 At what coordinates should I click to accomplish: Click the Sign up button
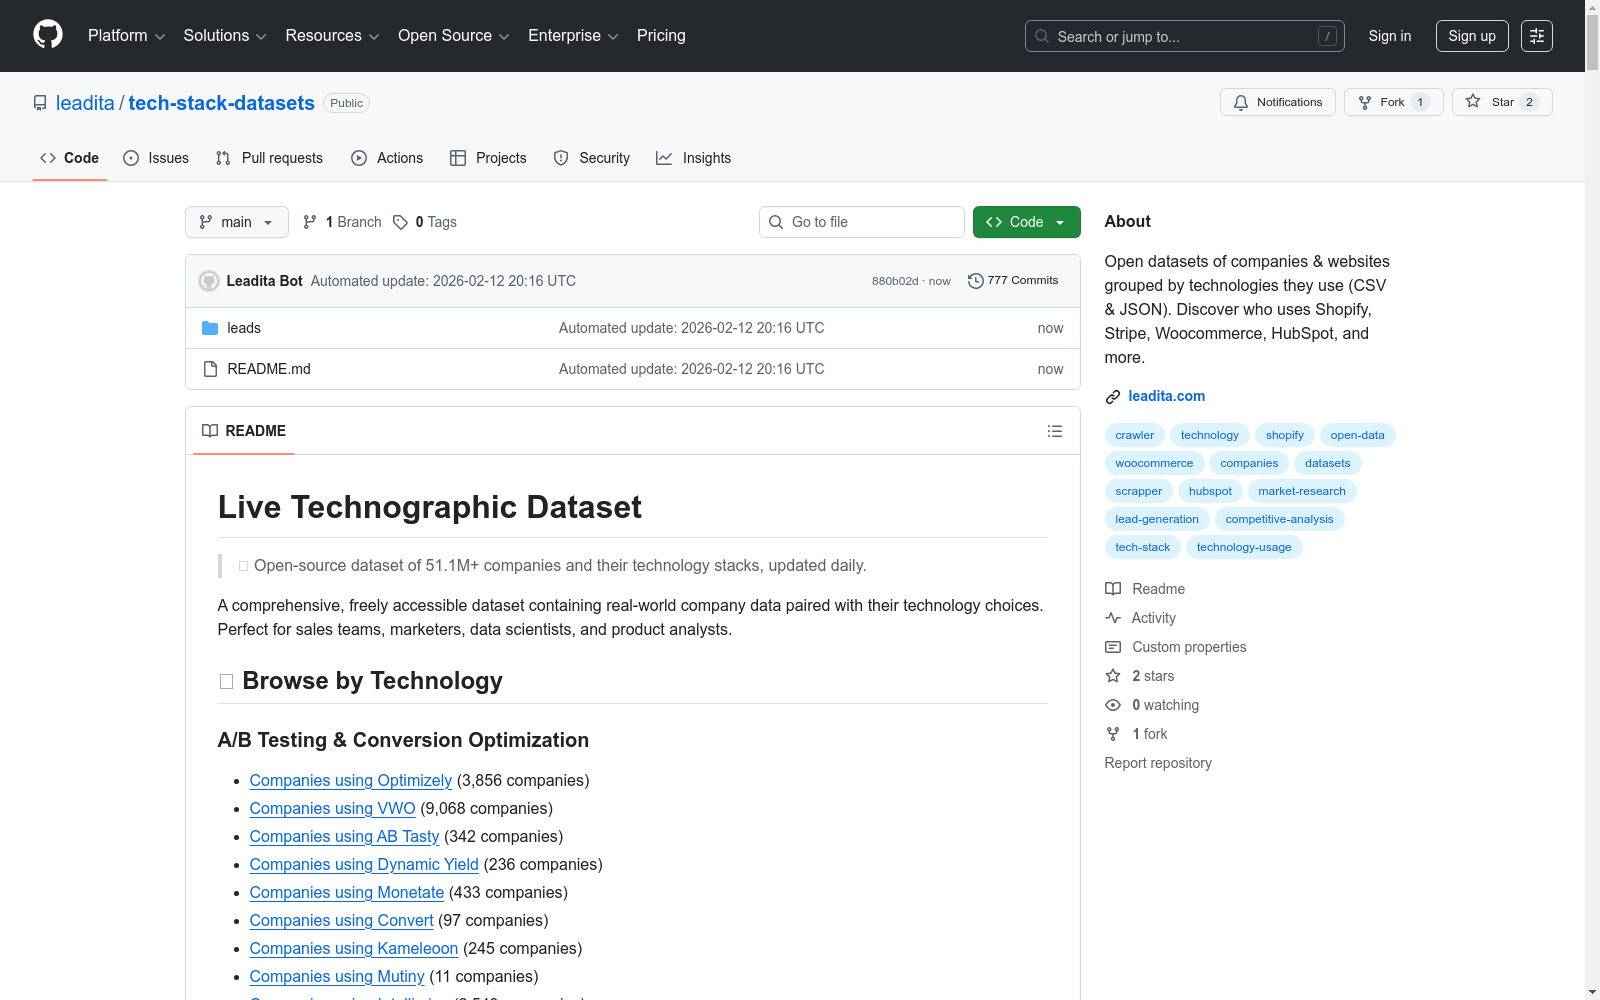tap(1472, 36)
